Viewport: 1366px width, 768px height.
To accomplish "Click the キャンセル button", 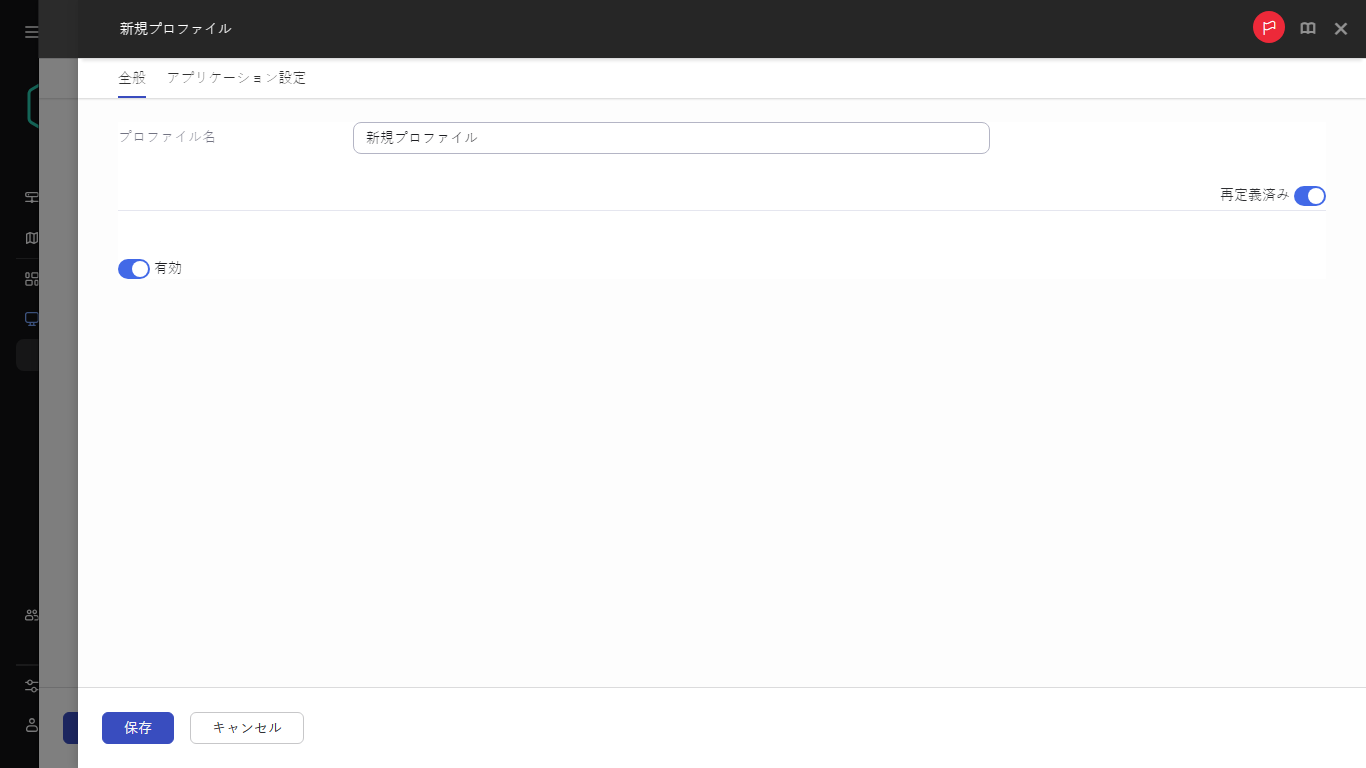I will pos(246,727).
